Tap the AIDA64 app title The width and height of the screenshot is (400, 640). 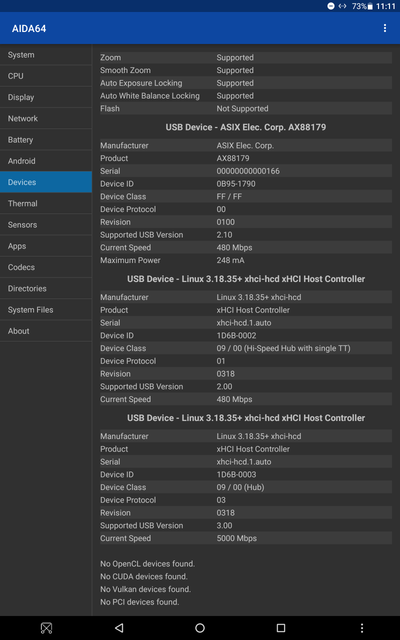[x=29, y=29]
